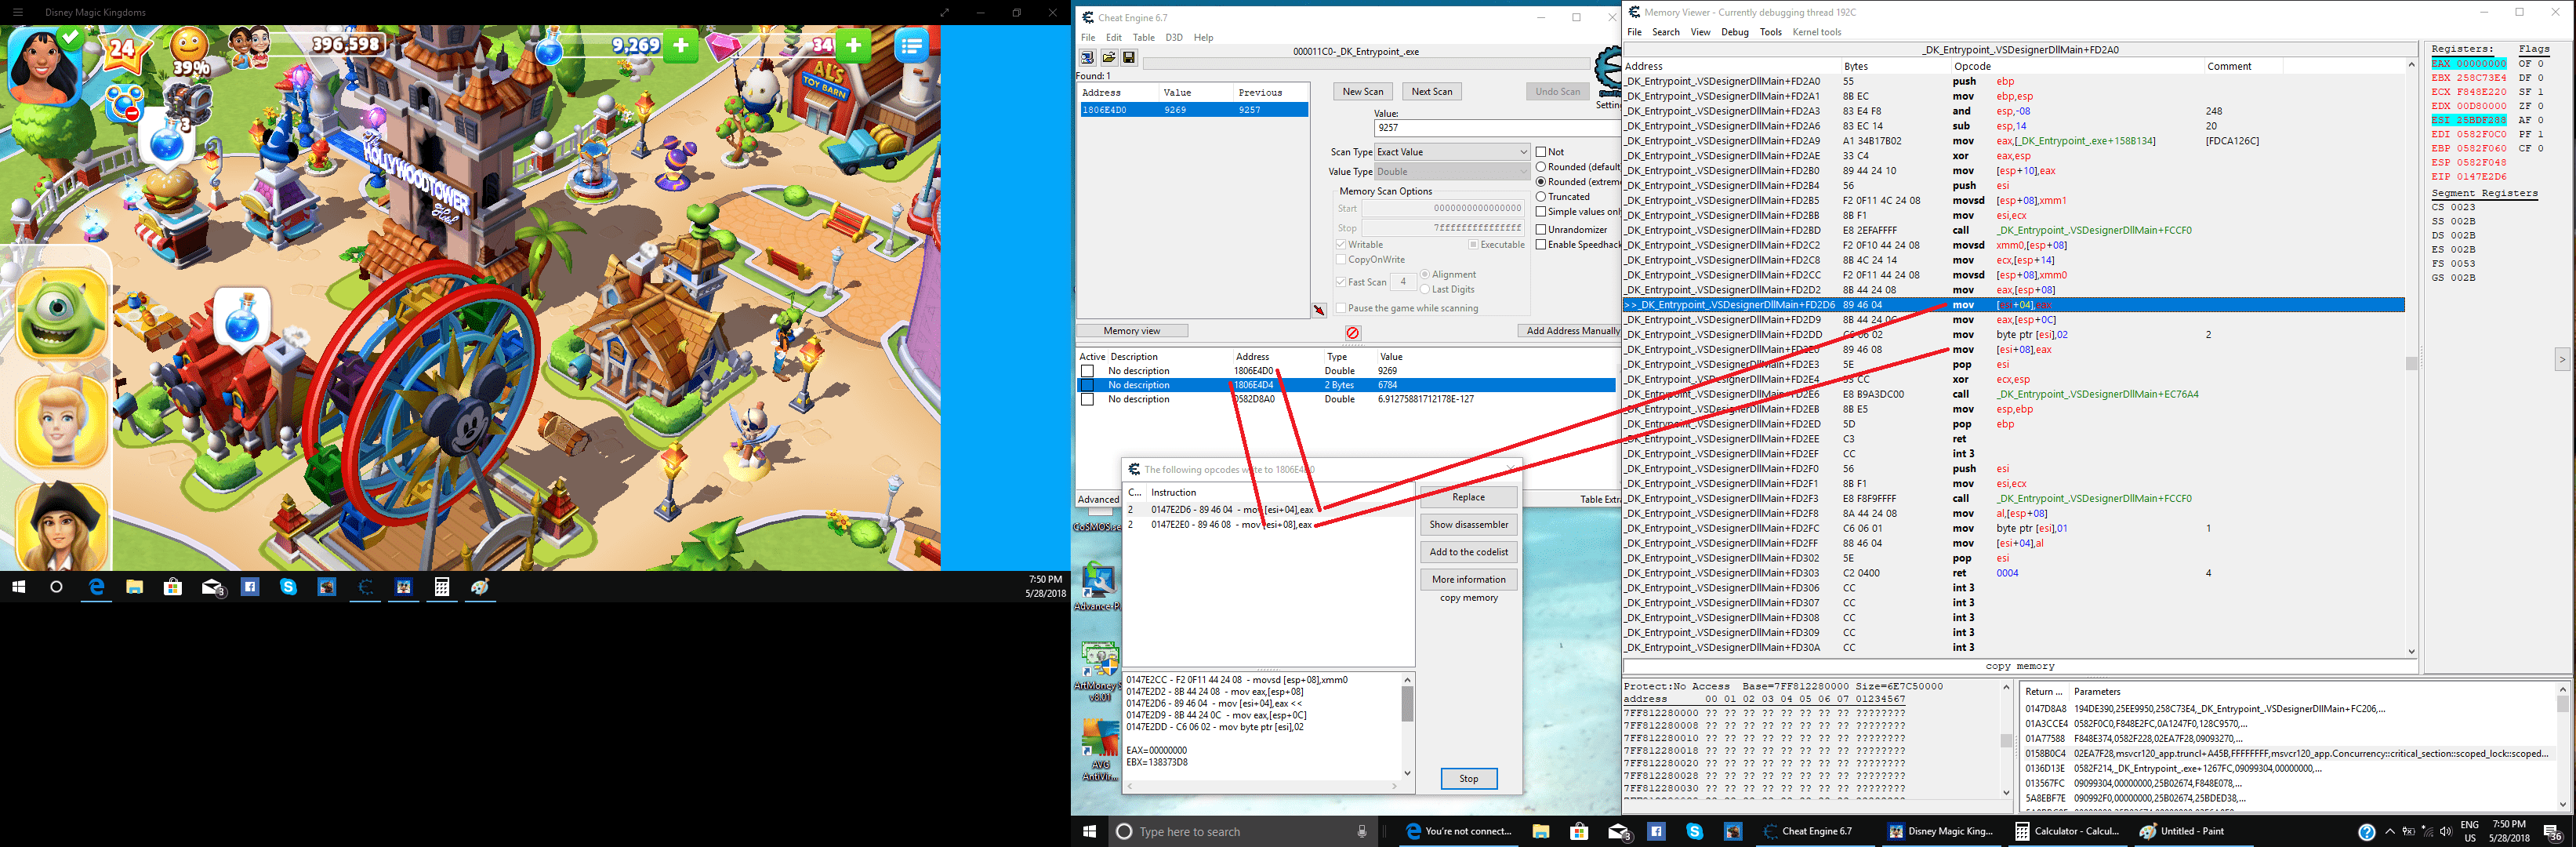Select the Truncated radio button
The height and width of the screenshot is (847, 2576).
point(1542,197)
